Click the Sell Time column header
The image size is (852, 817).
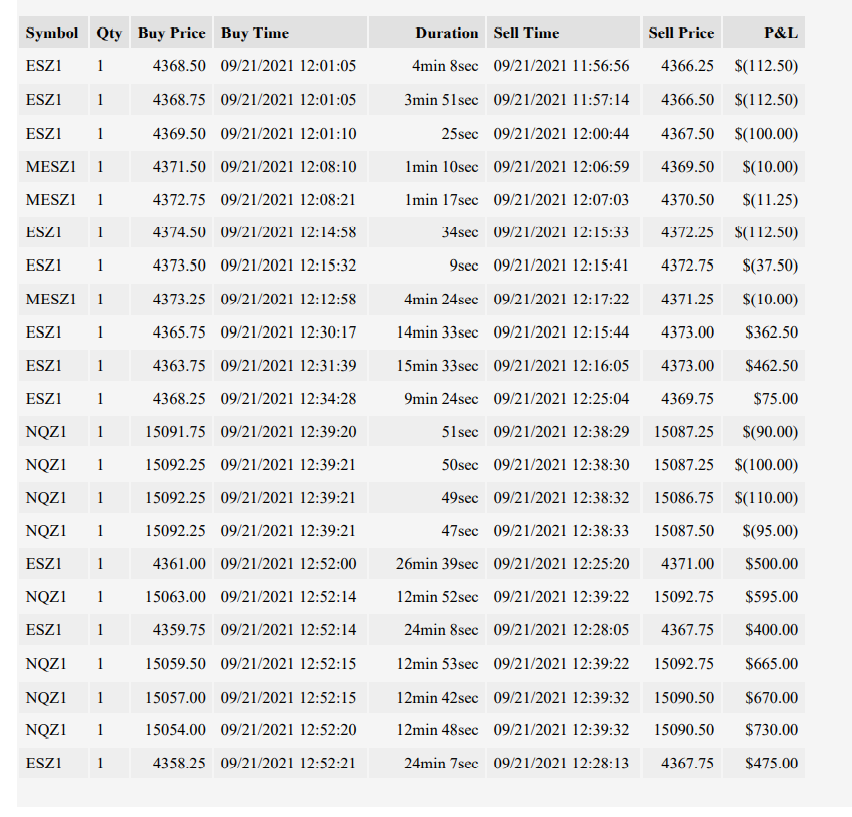click(x=563, y=33)
